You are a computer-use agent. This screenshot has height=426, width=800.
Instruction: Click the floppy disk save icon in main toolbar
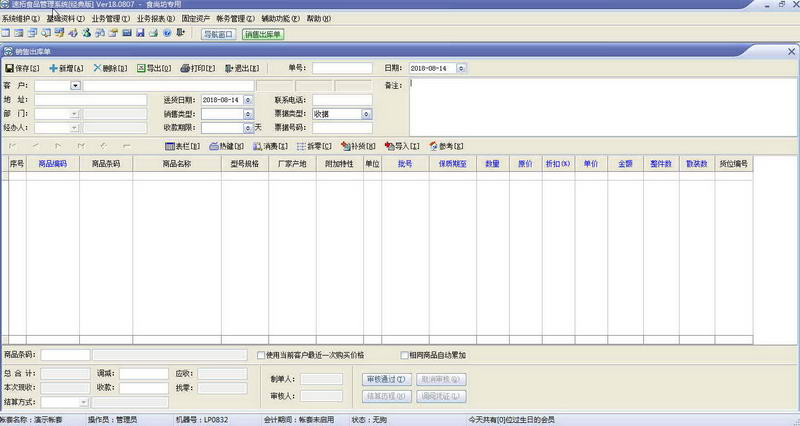[x=140, y=33]
